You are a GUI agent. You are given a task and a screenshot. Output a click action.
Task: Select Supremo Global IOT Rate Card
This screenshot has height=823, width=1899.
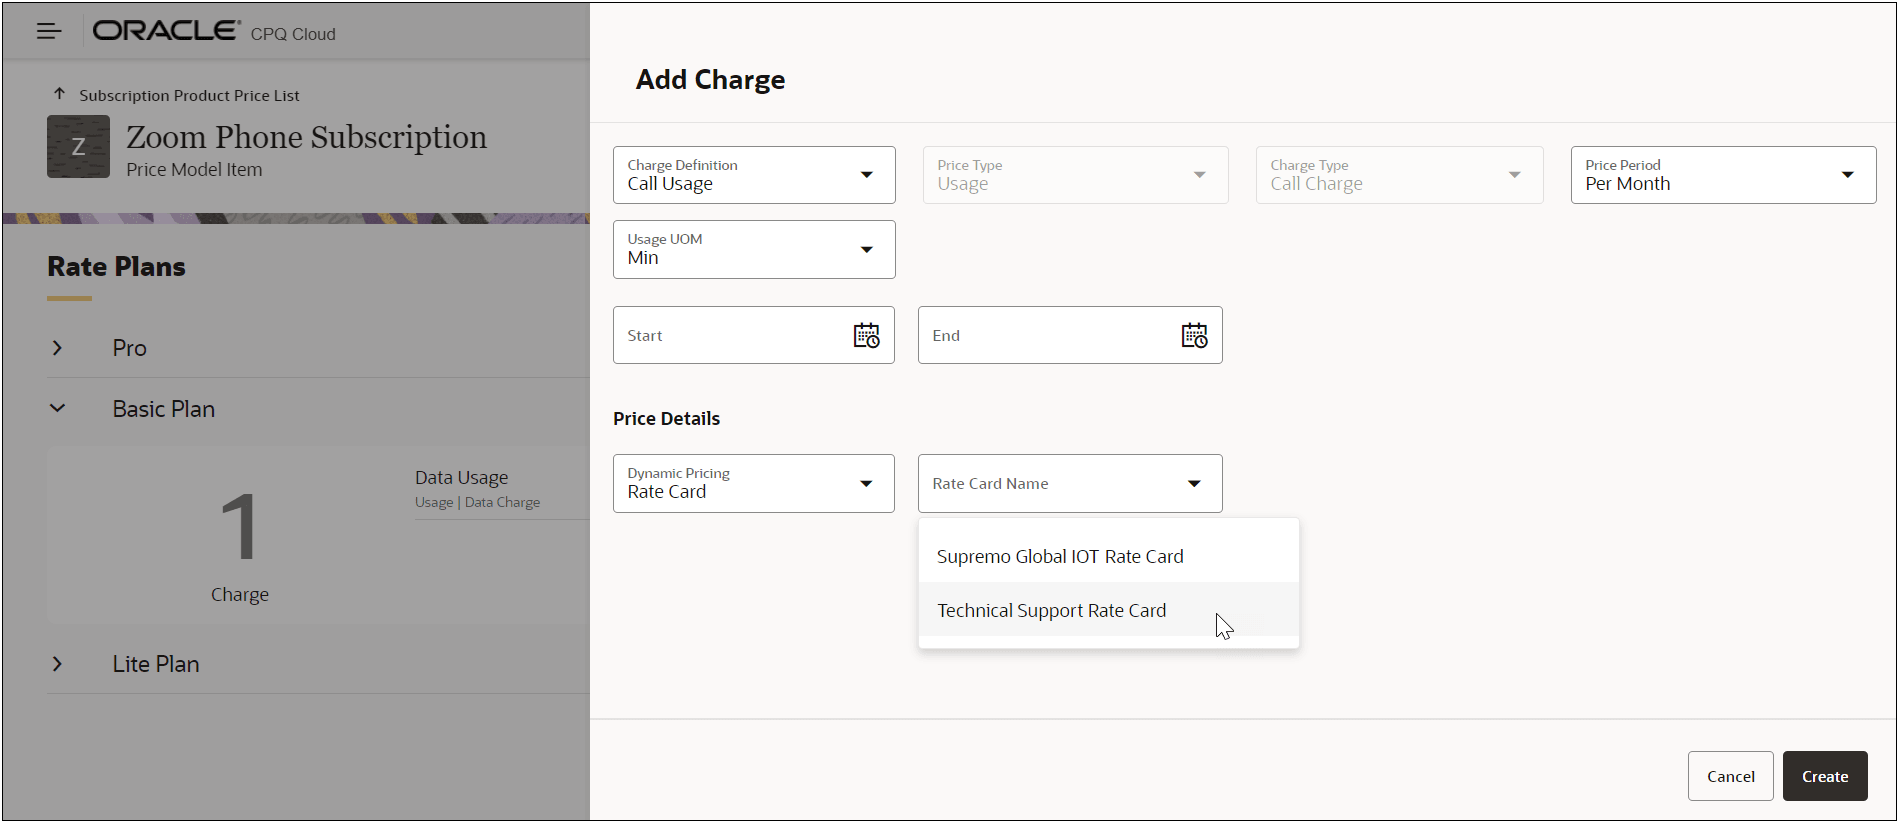(1108, 556)
